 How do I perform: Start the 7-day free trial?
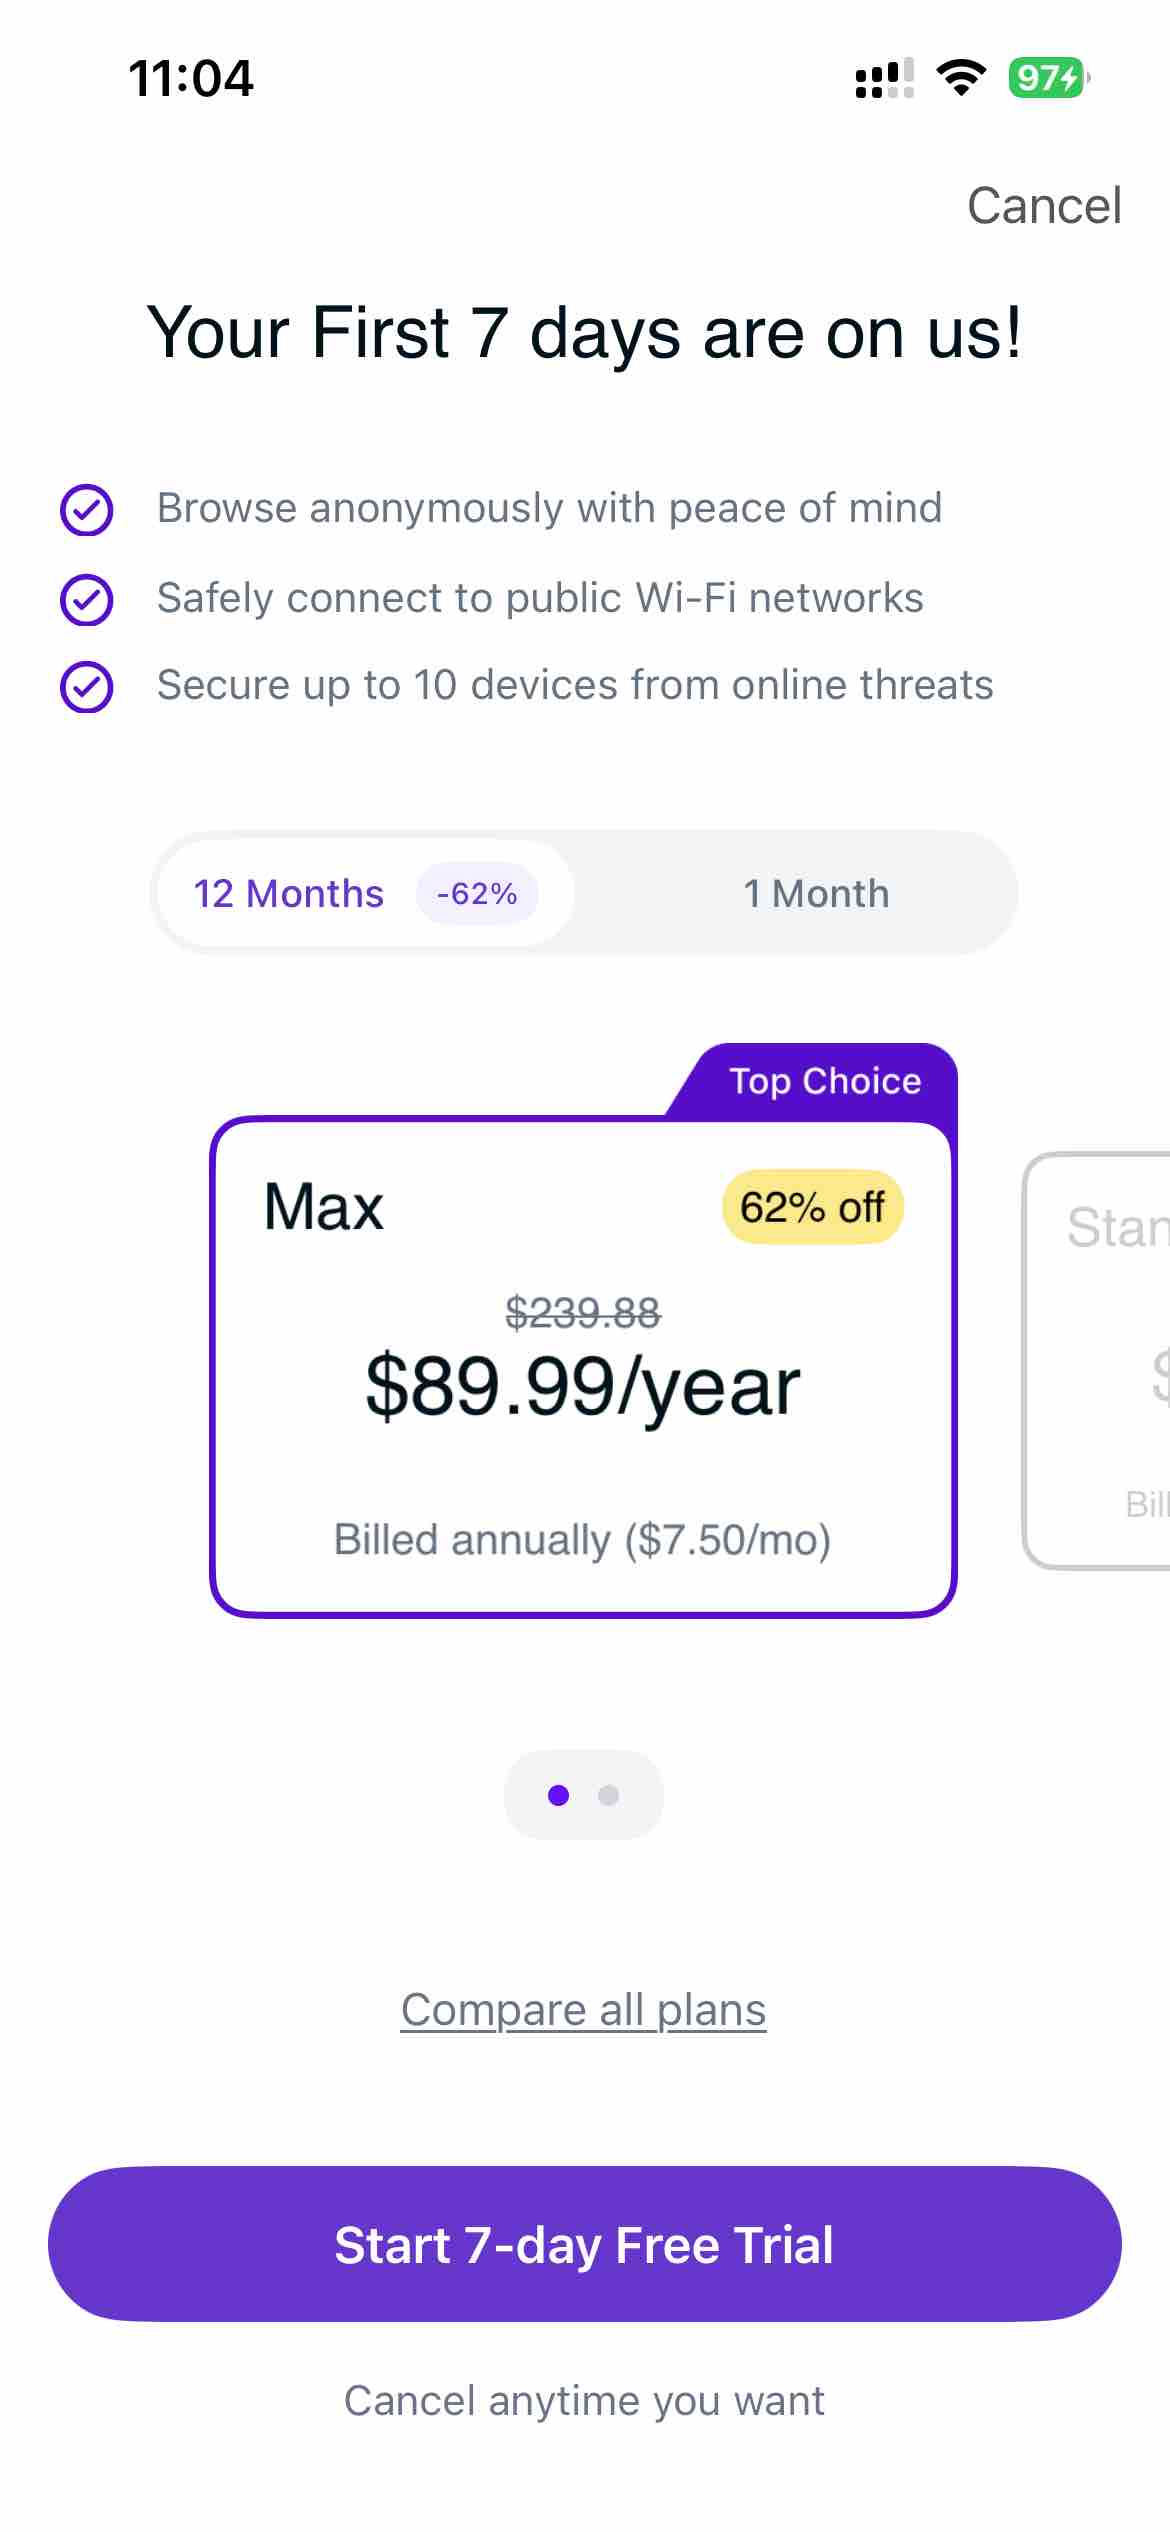[x=584, y=2245]
